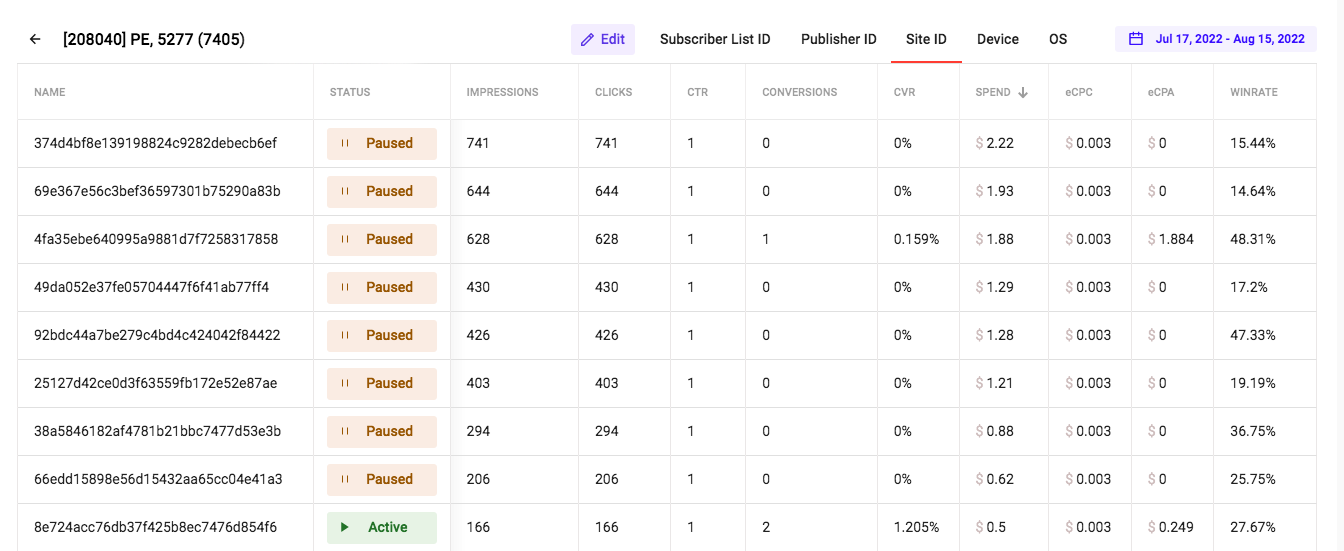The height and width of the screenshot is (551, 1344).
Task: Toggle Active status for row 8e724acc76db37f425b8ec7476d854f6
Action: tap(382, 527)
